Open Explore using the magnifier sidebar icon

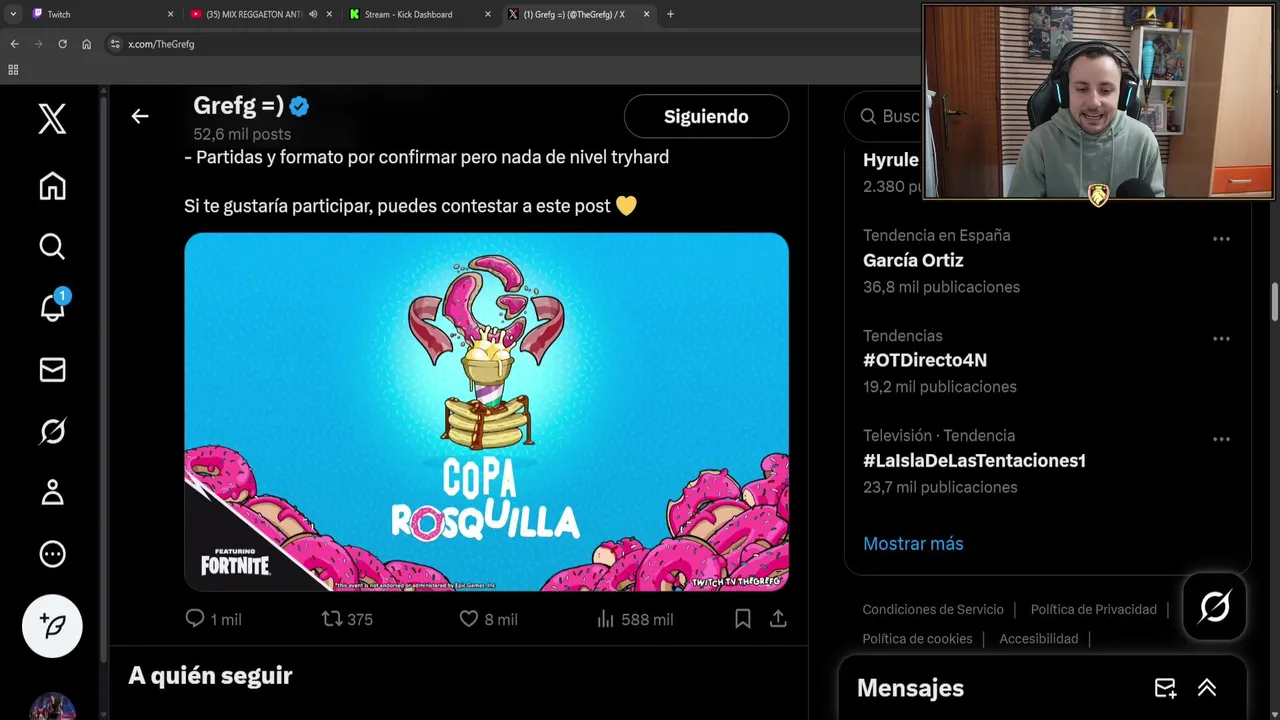click(x=52, y=246)
